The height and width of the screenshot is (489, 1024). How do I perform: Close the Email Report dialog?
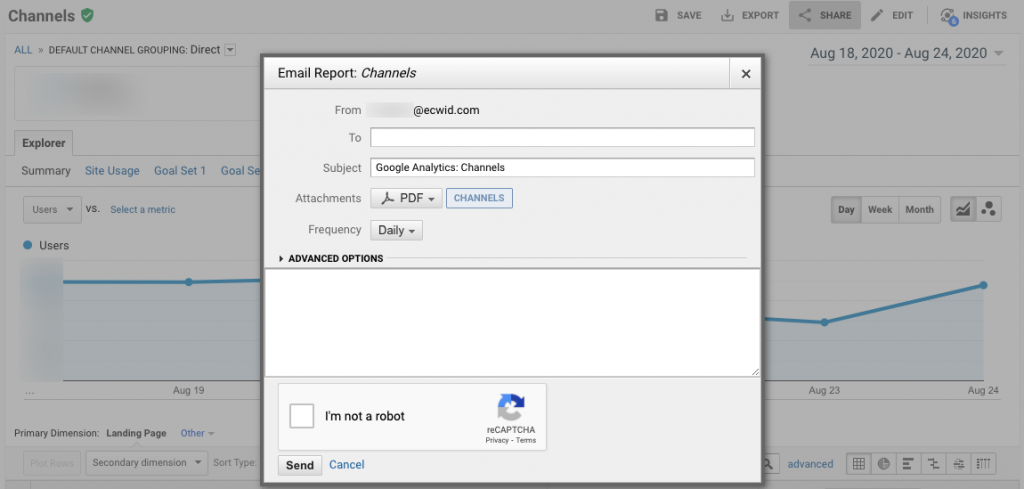746,74
